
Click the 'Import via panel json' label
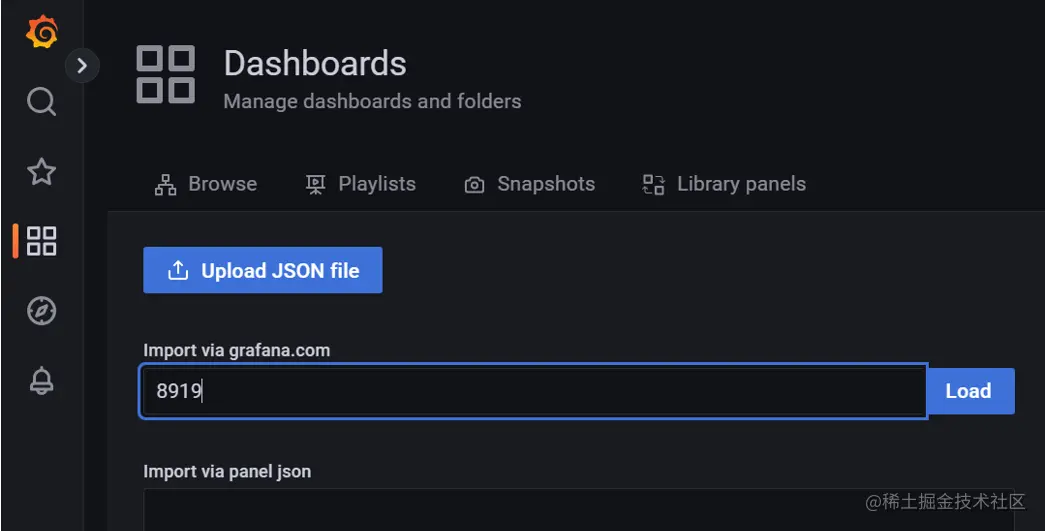click(227, 472)
